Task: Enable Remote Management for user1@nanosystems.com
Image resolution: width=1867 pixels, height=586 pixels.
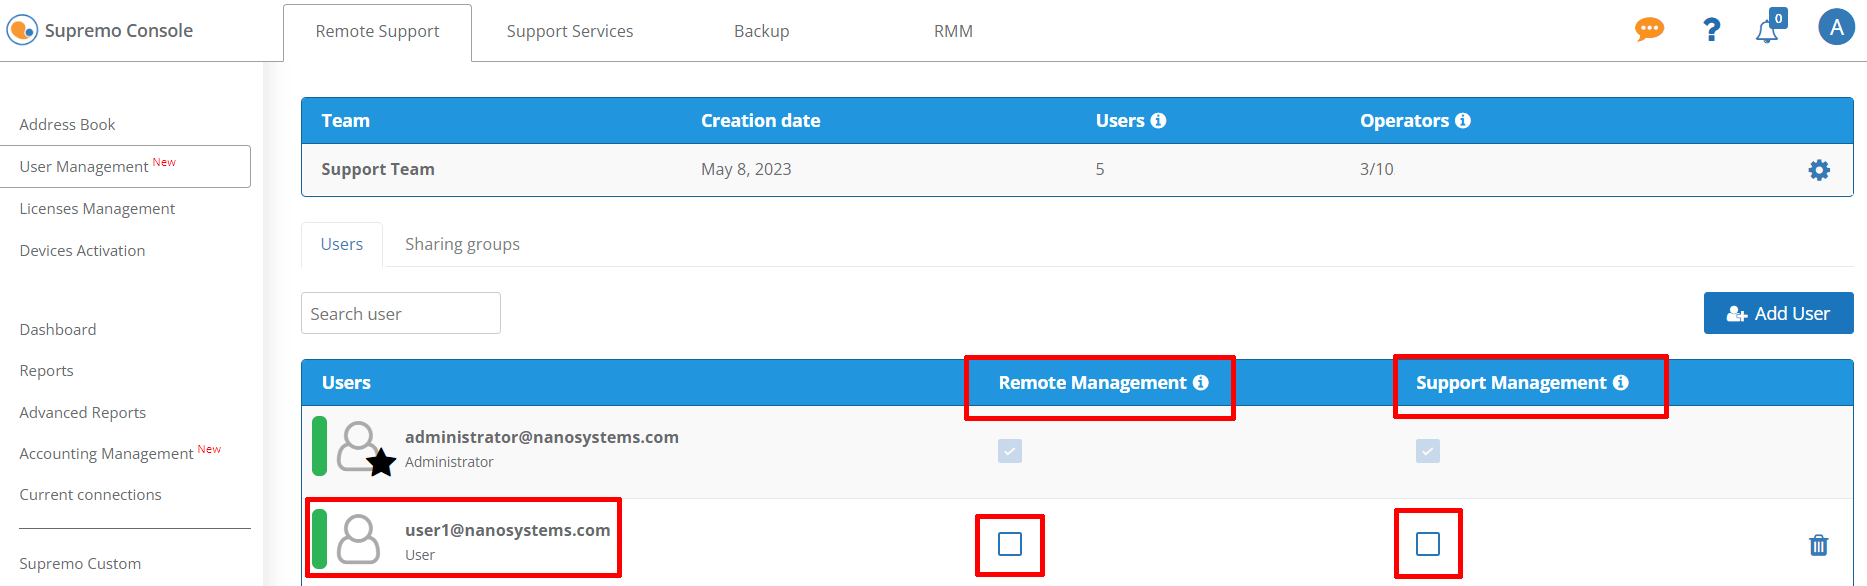Action: (x=1010, y=544)
